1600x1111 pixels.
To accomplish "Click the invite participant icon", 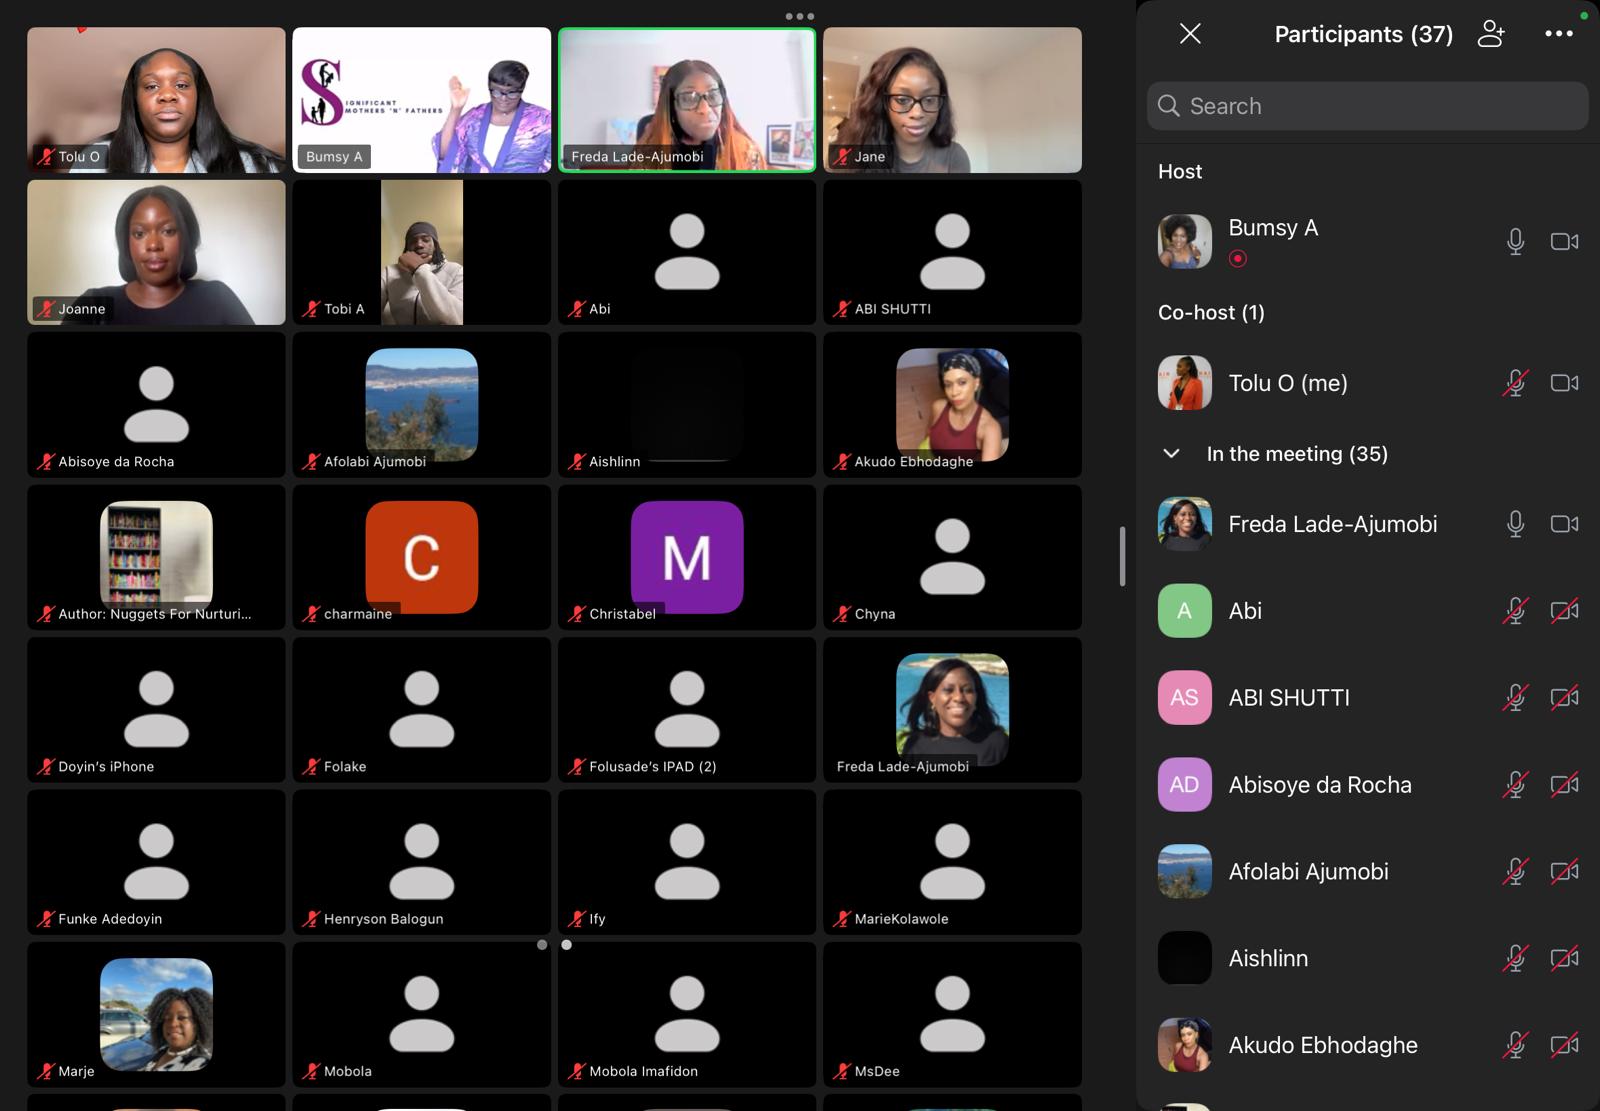I will click(x=1491, y=34).
